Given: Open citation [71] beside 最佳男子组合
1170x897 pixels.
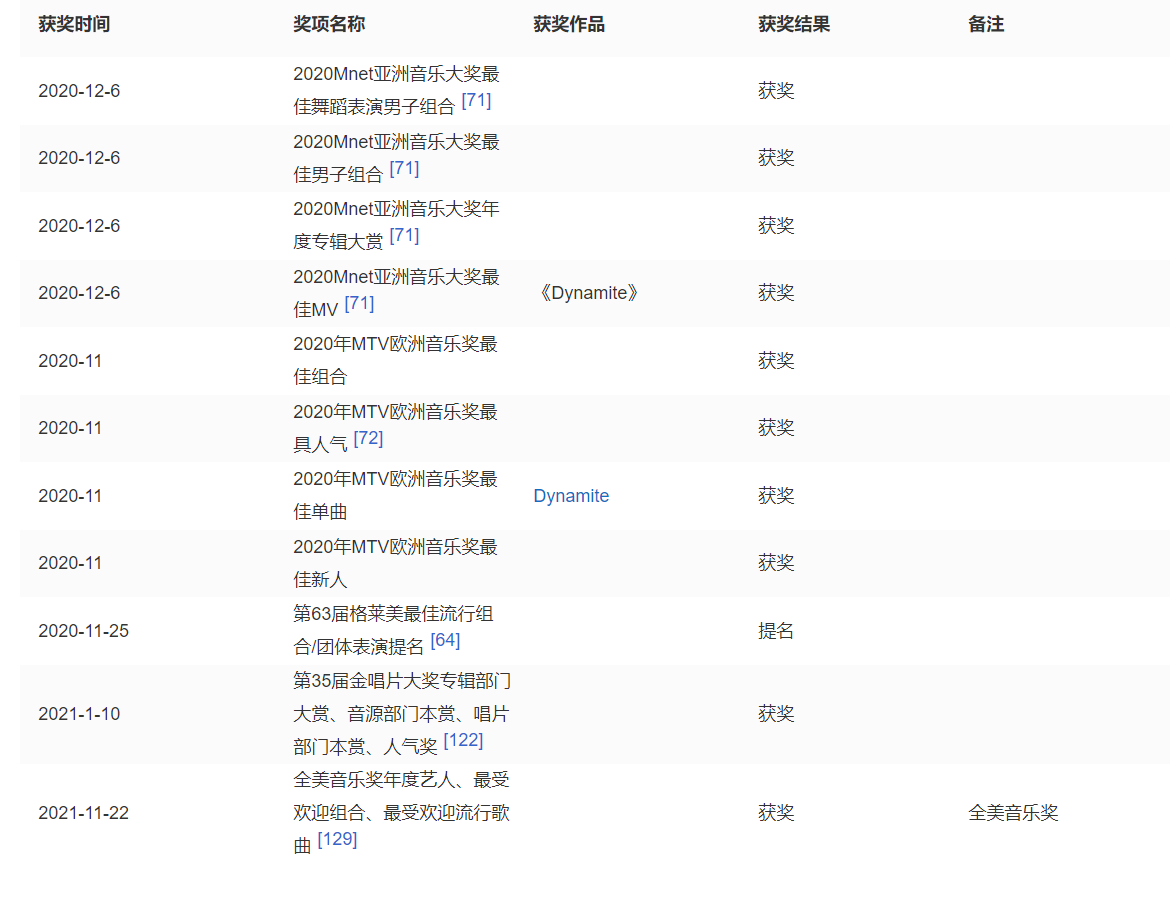Looking at the screenshot, I should [x=404, y=169].
